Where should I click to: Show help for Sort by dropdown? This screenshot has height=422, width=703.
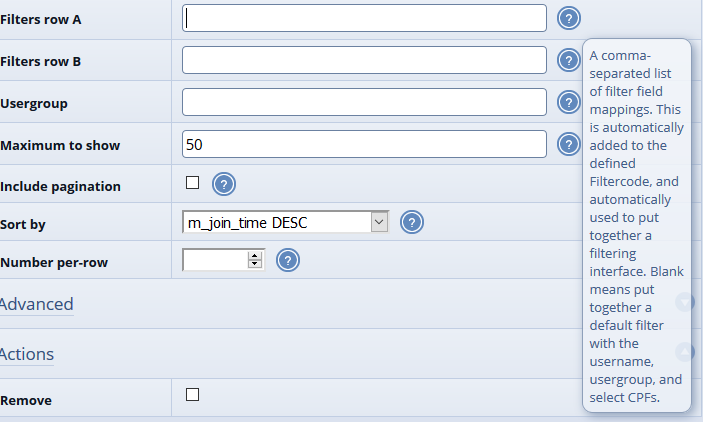tap(412, 222)
